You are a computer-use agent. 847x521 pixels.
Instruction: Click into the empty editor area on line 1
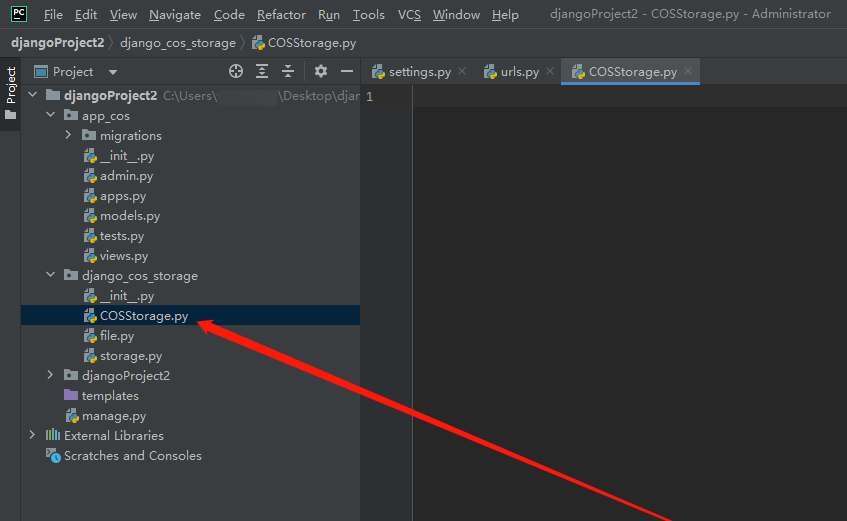(x=600, y=96)
